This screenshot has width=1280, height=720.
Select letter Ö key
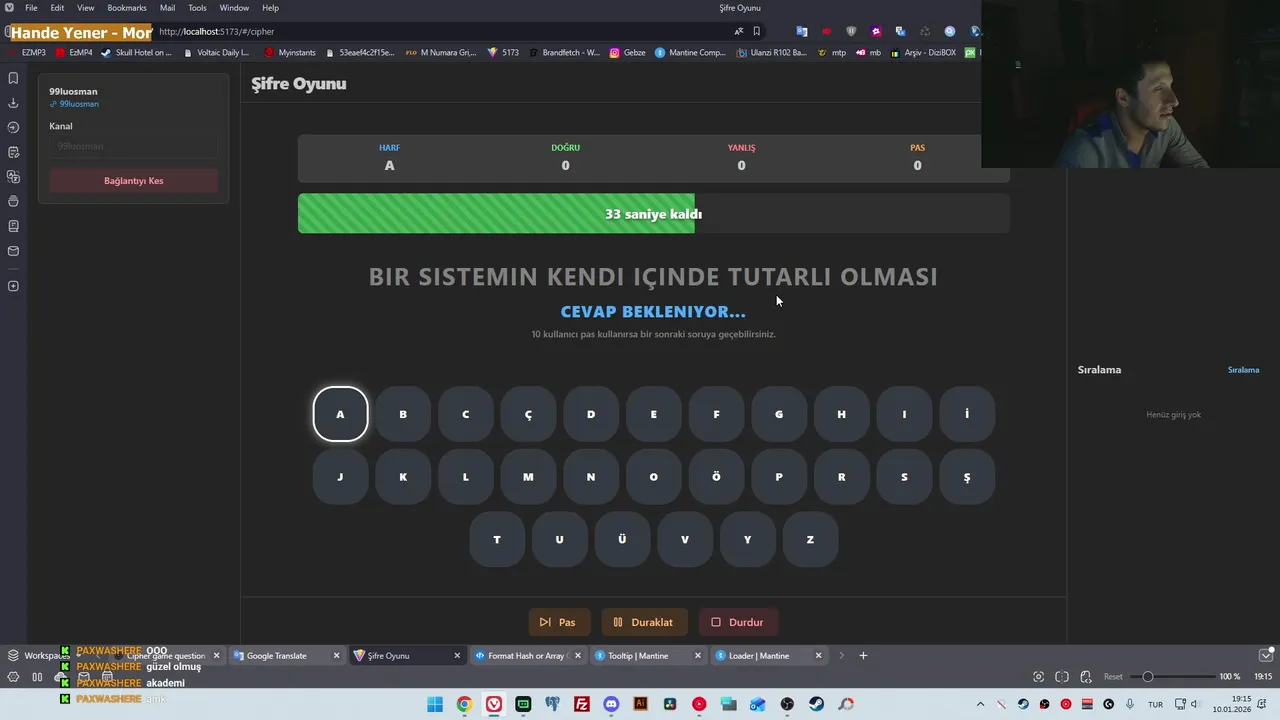tap(716, 477)
